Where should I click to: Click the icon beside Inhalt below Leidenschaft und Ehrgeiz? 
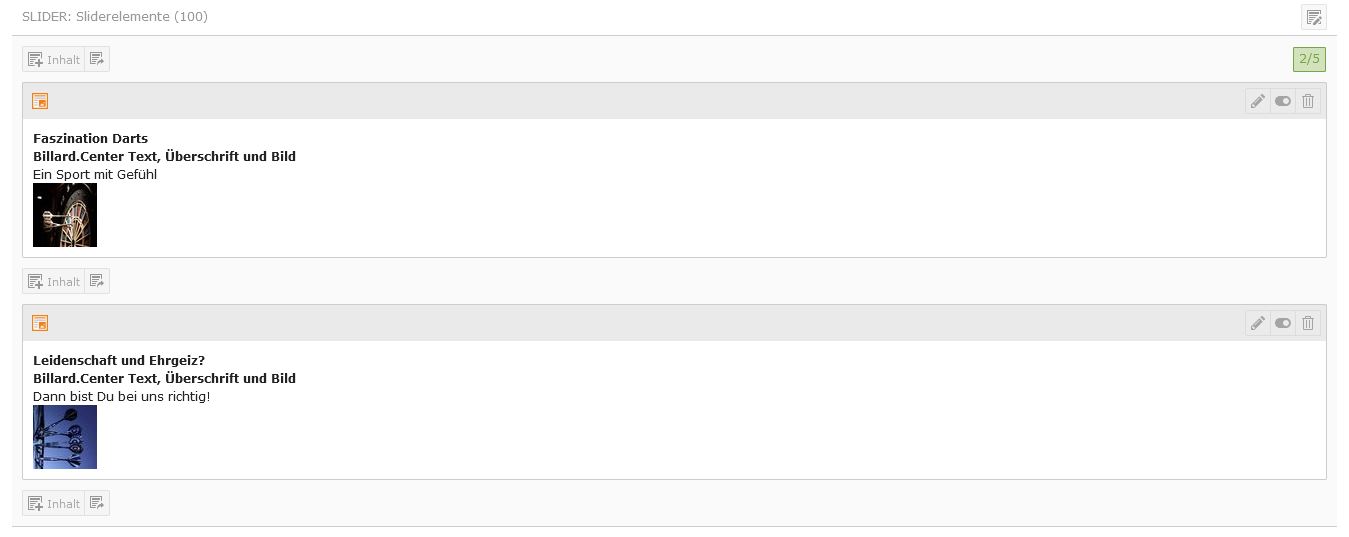pyautogui.click(x=97, y=504)
